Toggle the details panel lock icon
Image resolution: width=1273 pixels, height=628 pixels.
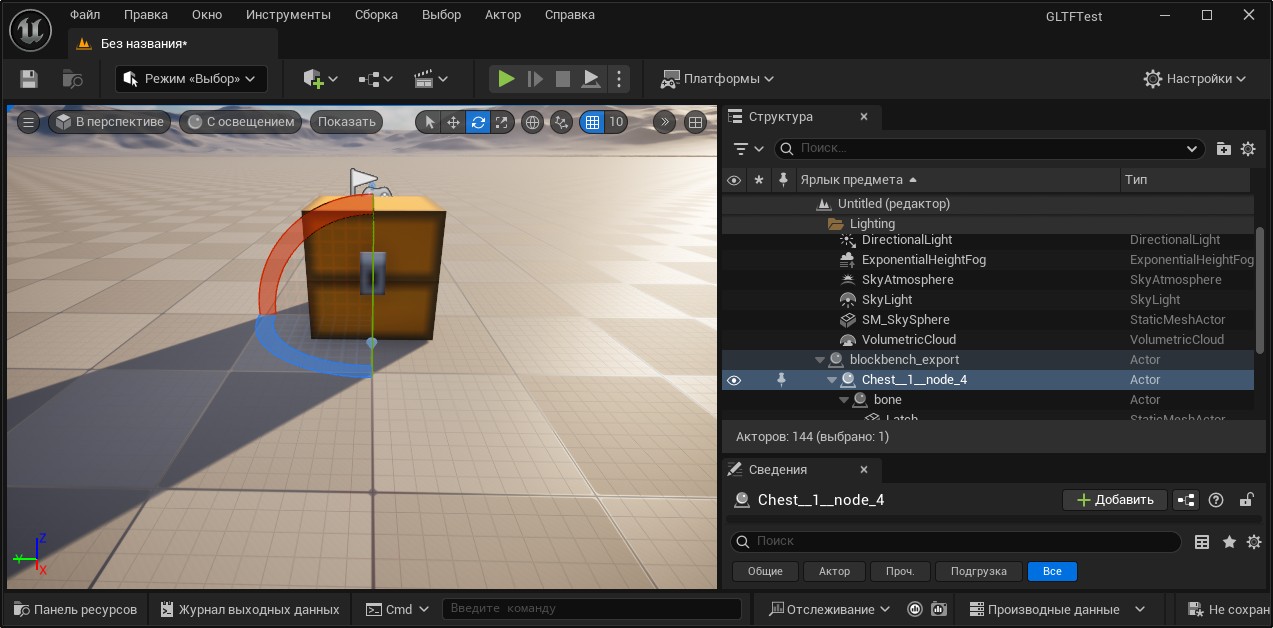pyautogui.click(x=1247, y=500)
